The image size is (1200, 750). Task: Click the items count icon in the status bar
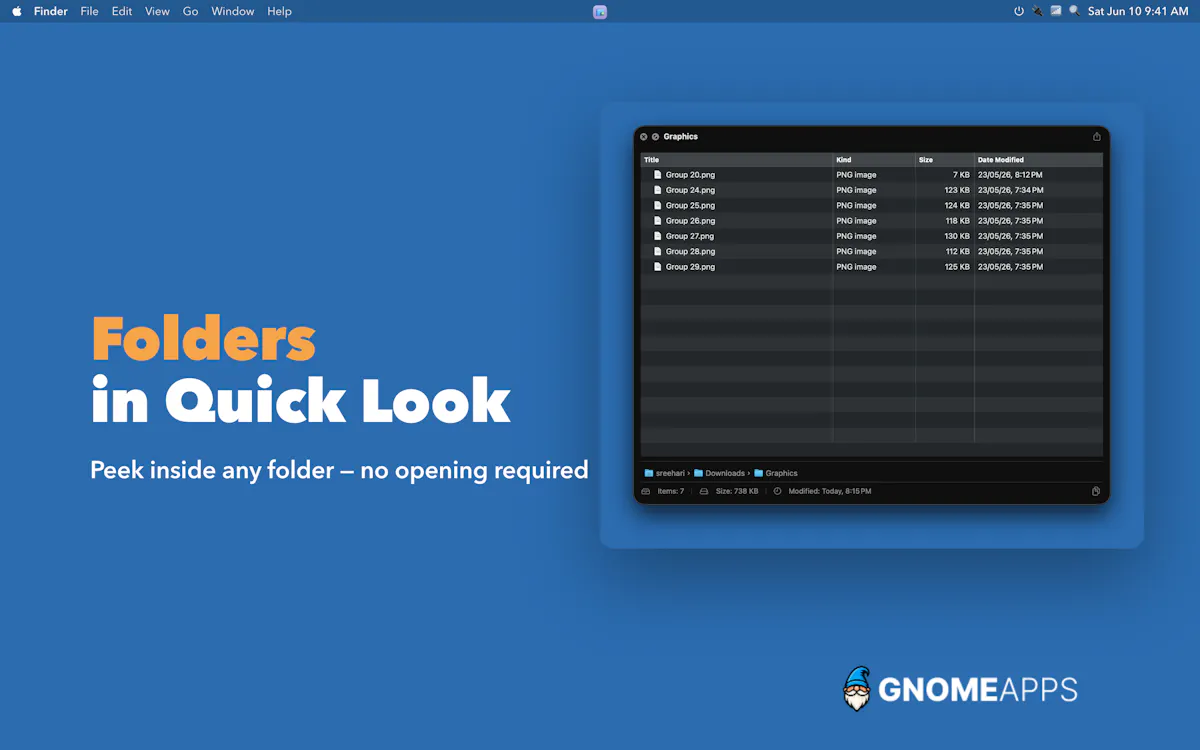(646, 491)
